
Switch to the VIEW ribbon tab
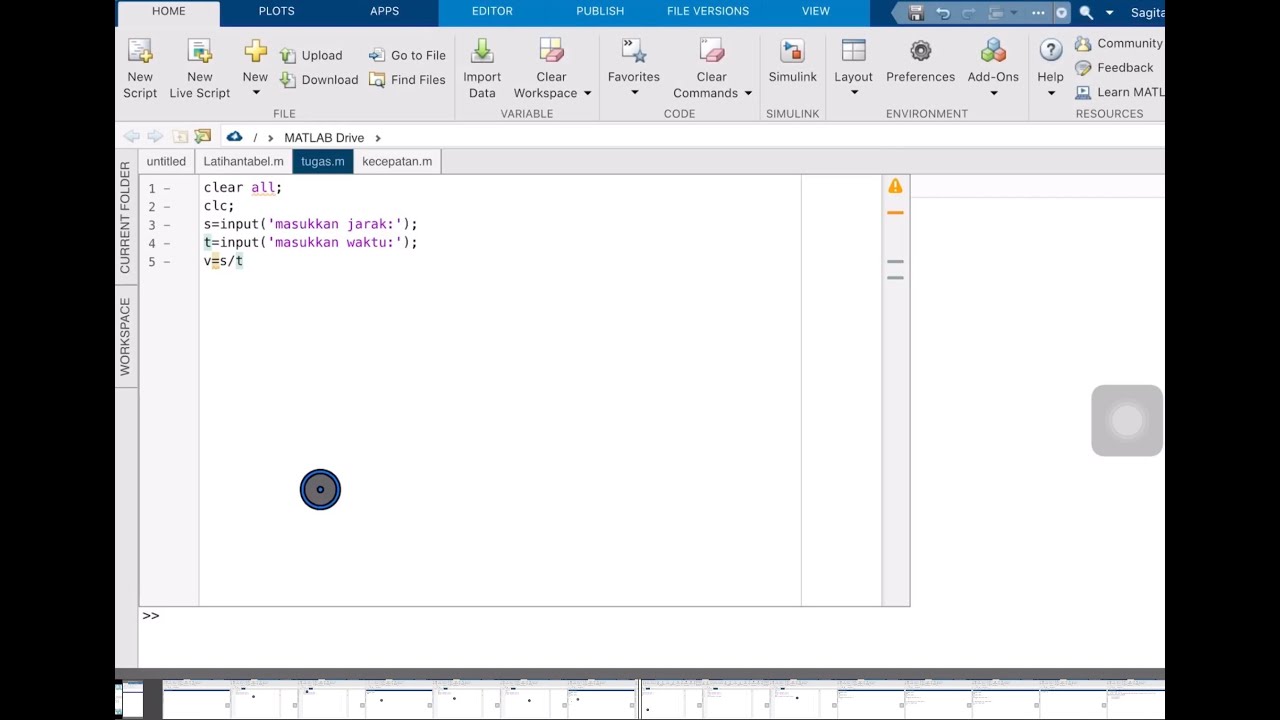[x=816, y=11]
